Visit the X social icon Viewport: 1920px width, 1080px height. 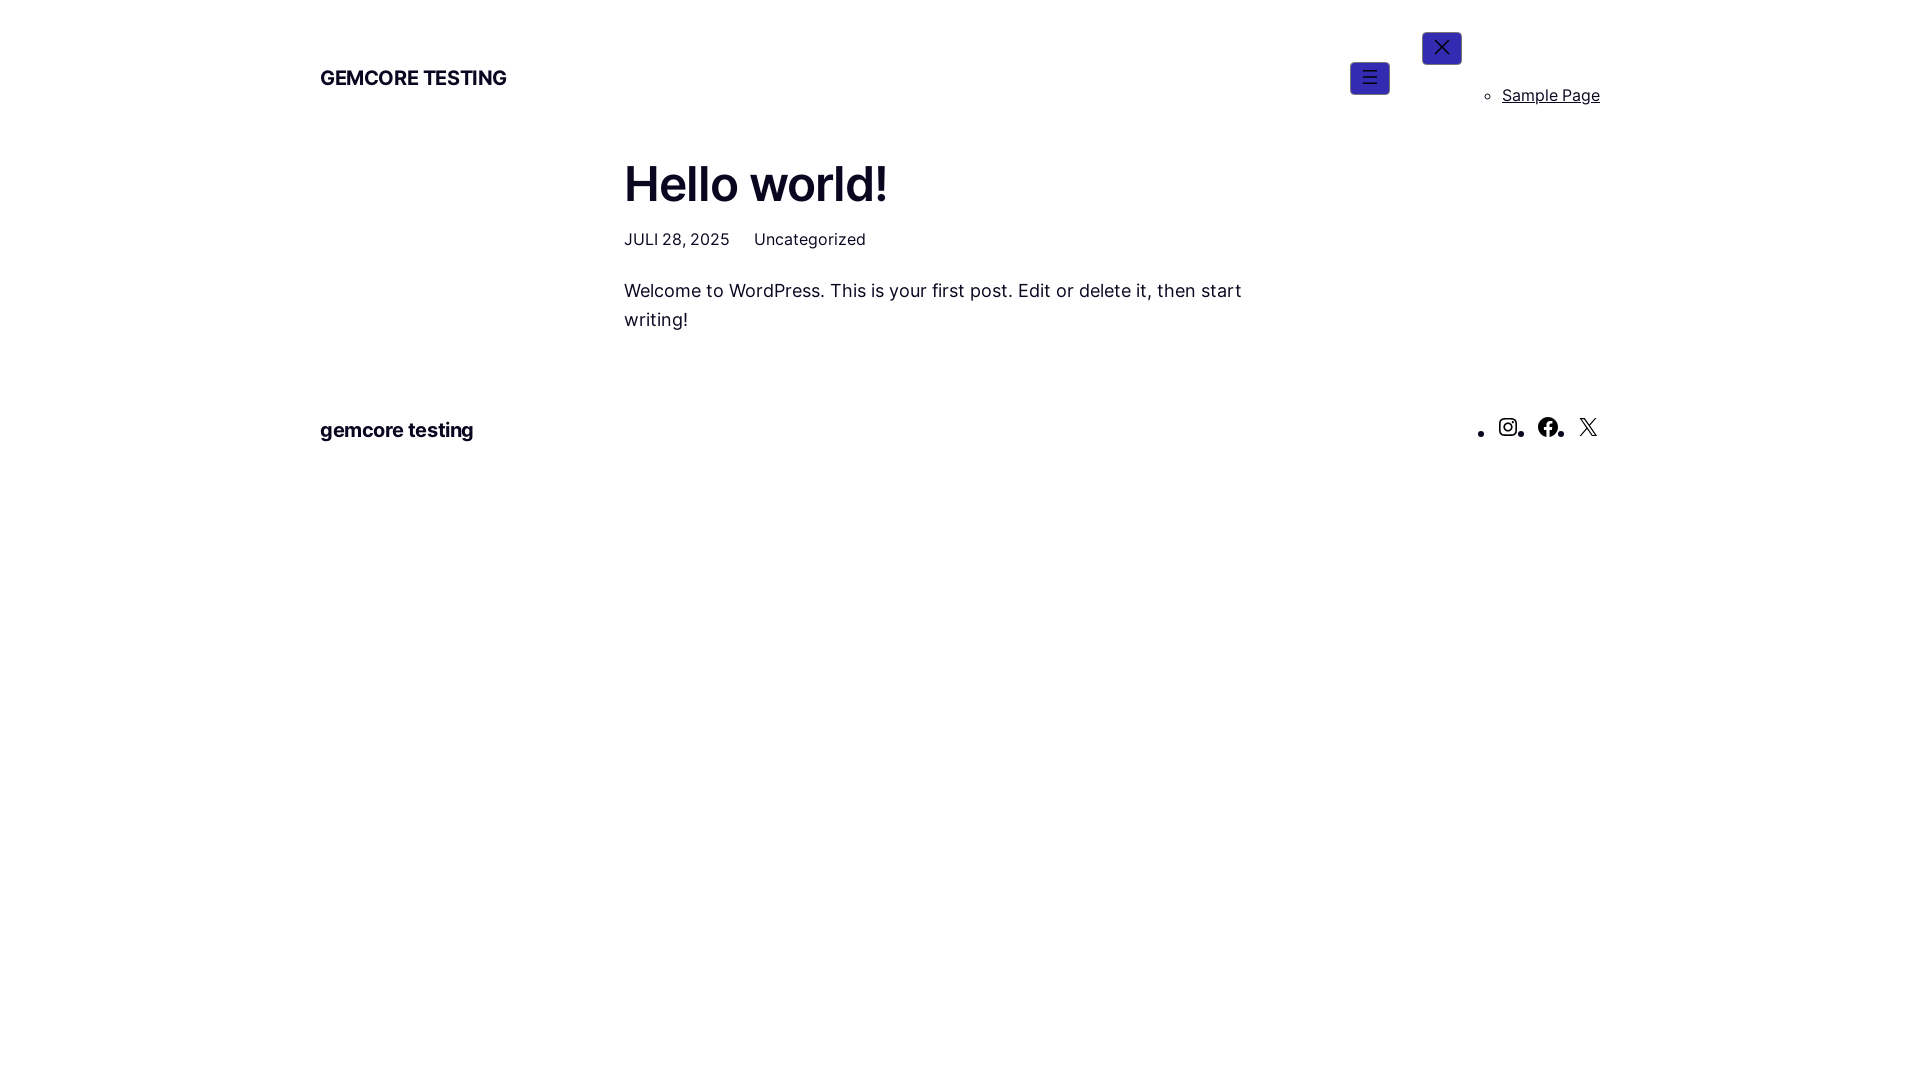pos(1588,427)
